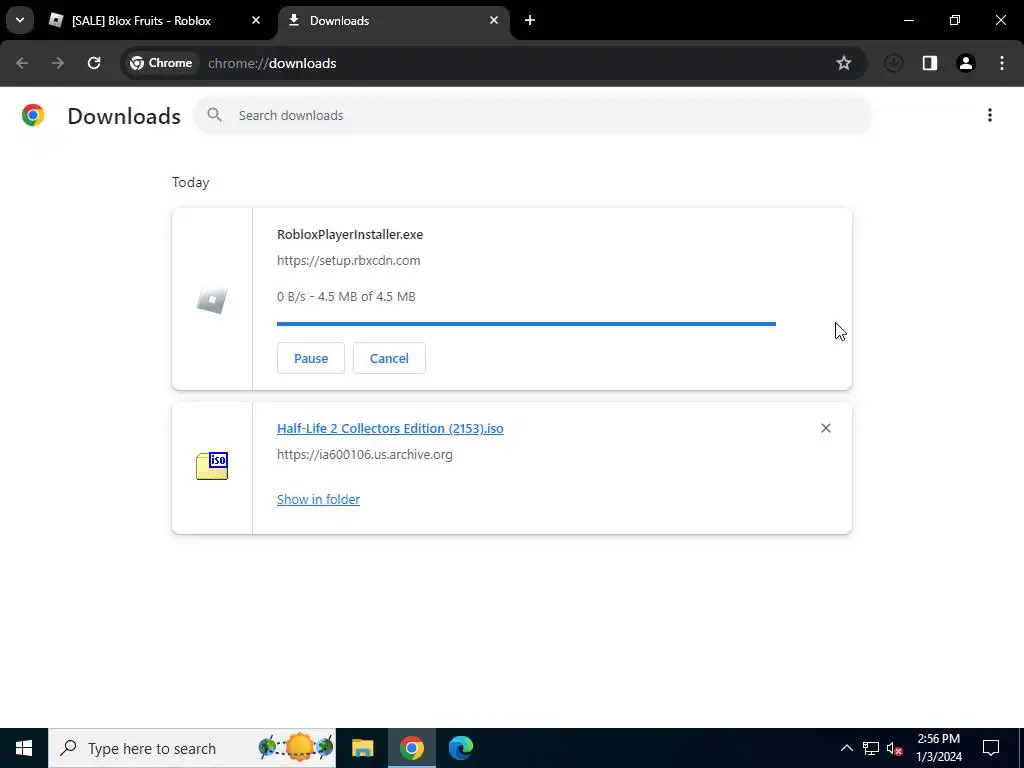1024x768 pixels.
Task: Open a new tab with plus button
Action: (x=530, y=20)
